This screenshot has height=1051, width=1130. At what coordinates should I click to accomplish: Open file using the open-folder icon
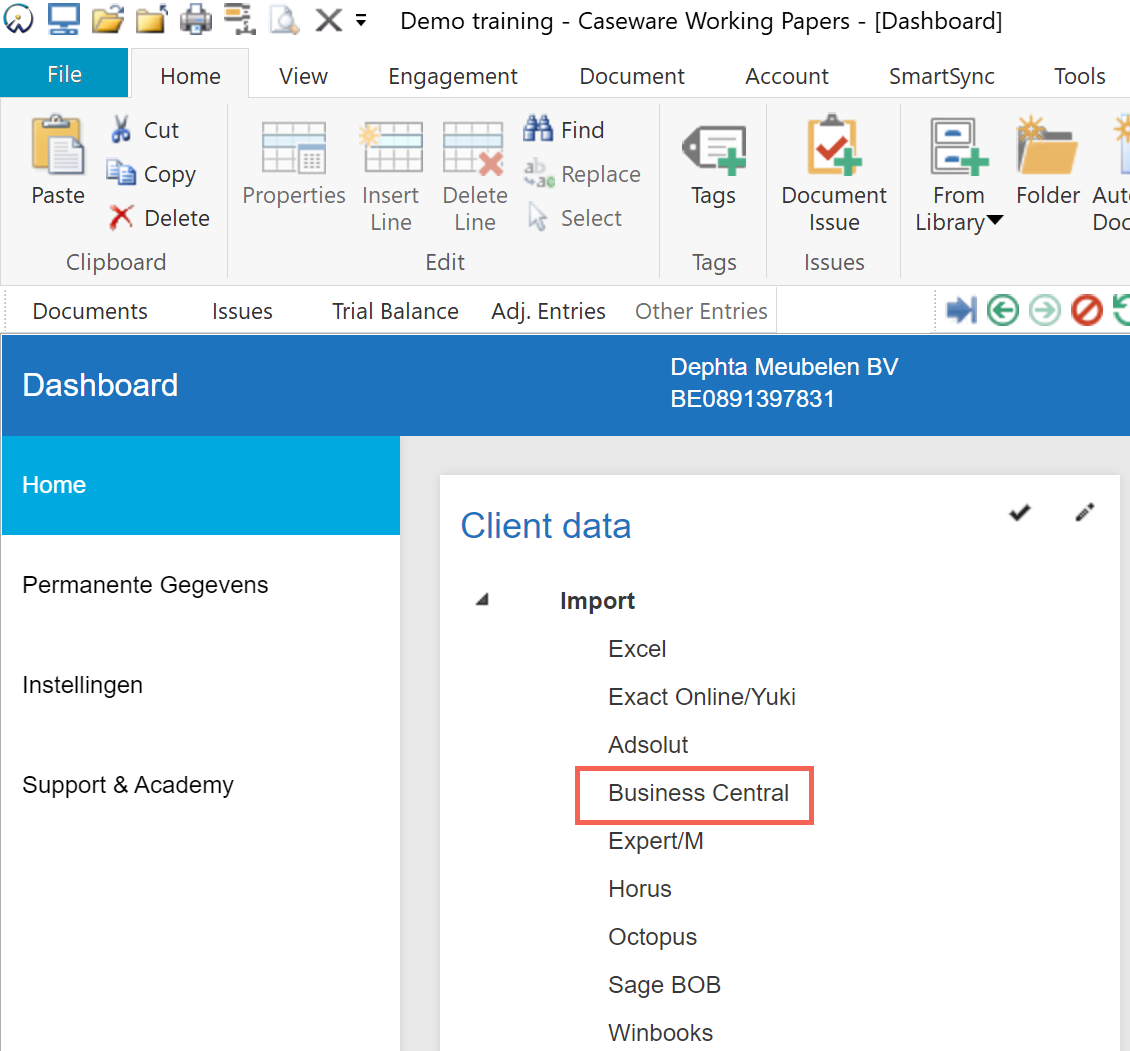click(107, 19)
